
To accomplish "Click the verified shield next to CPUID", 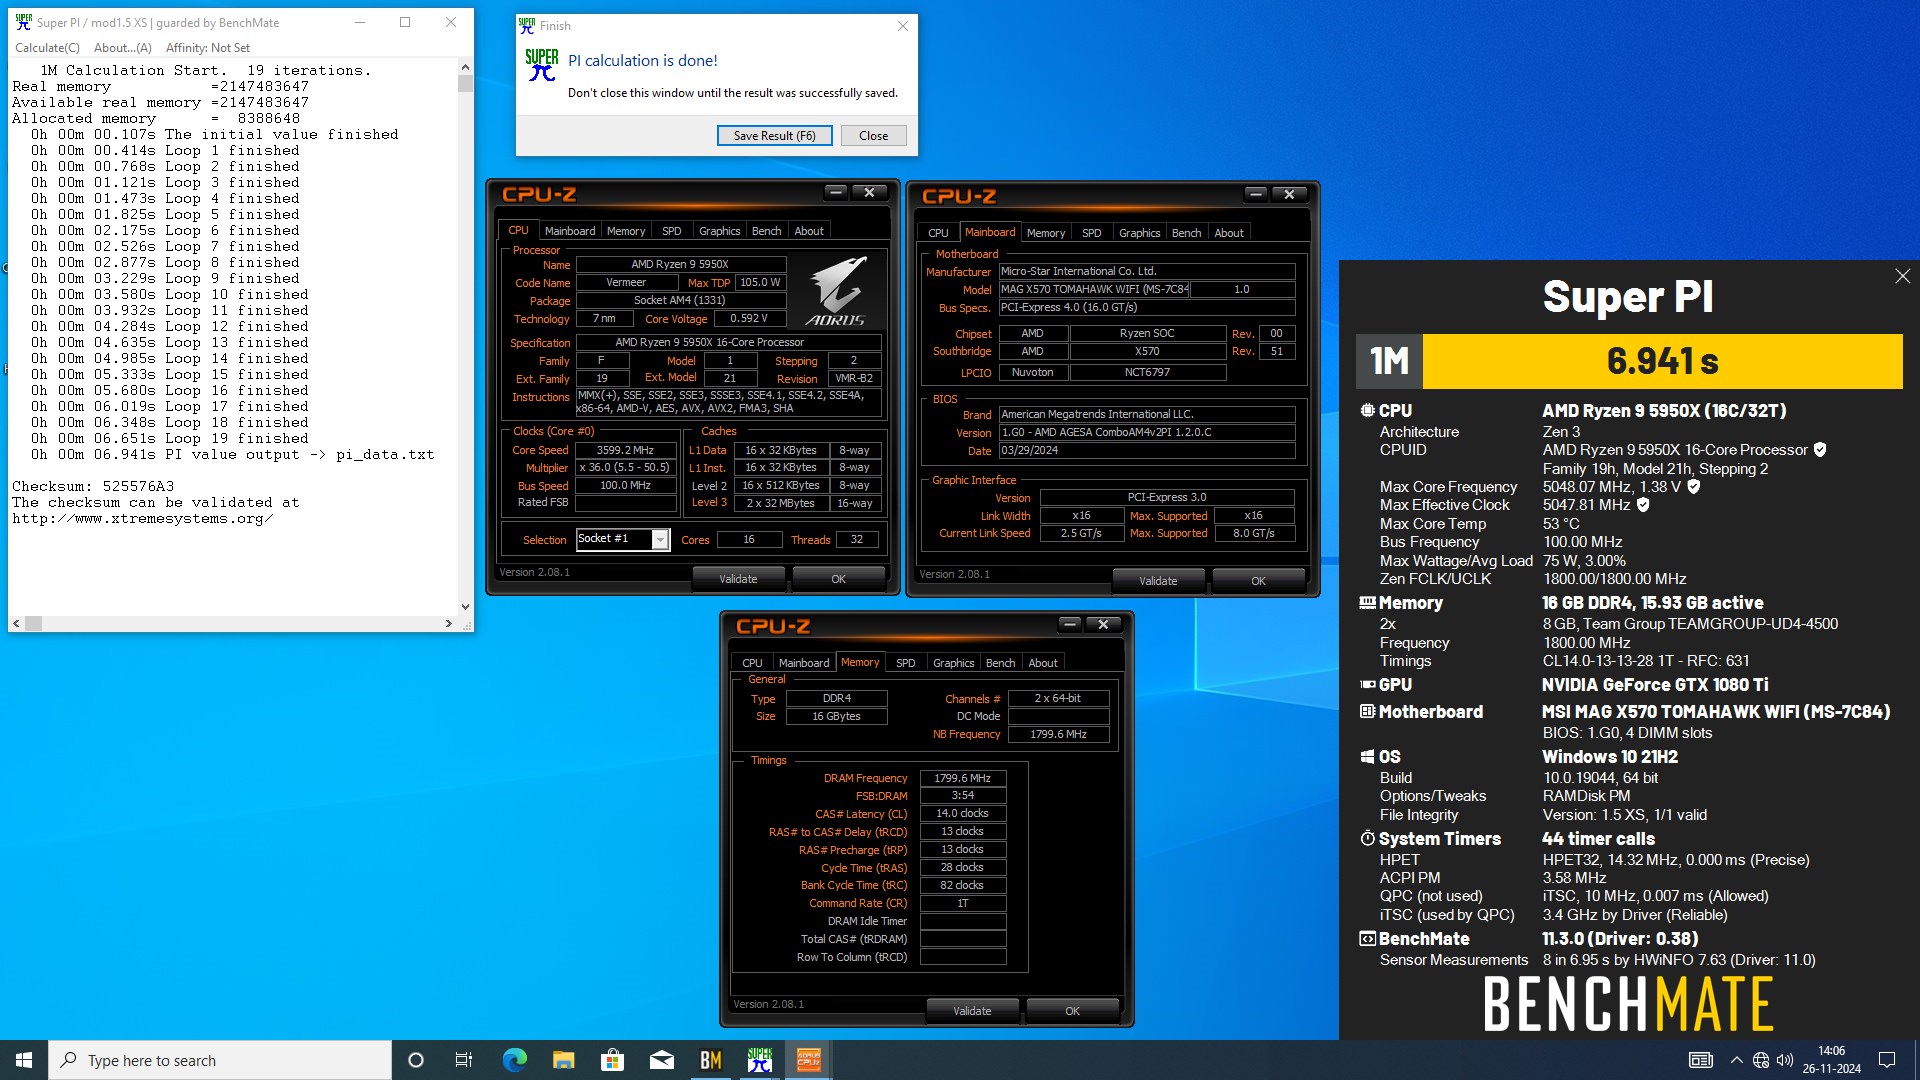I will coord(1820,450).
